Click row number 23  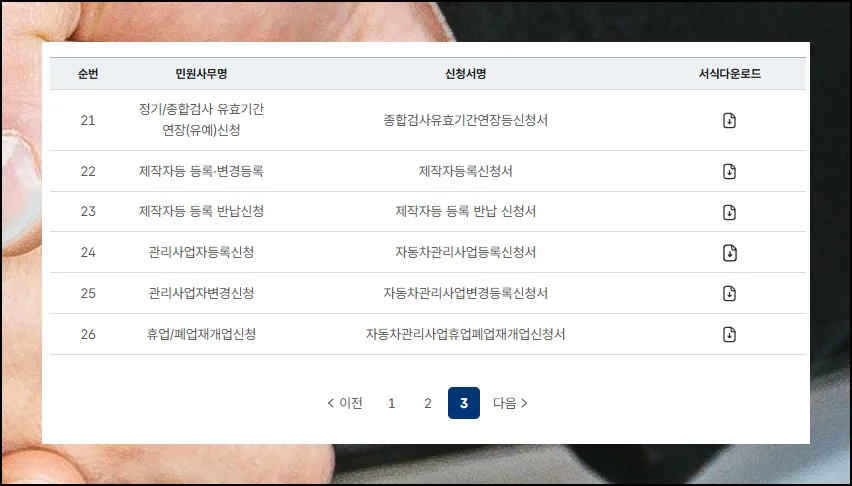88,211
